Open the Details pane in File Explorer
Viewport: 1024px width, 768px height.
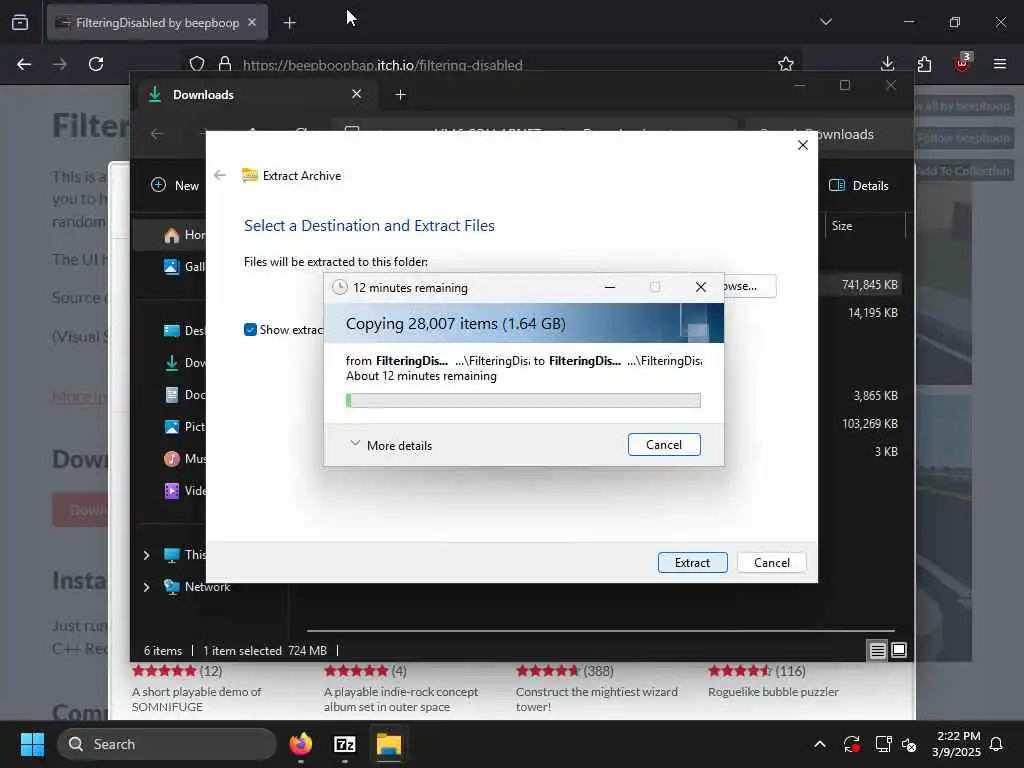(x=859, y=185)
